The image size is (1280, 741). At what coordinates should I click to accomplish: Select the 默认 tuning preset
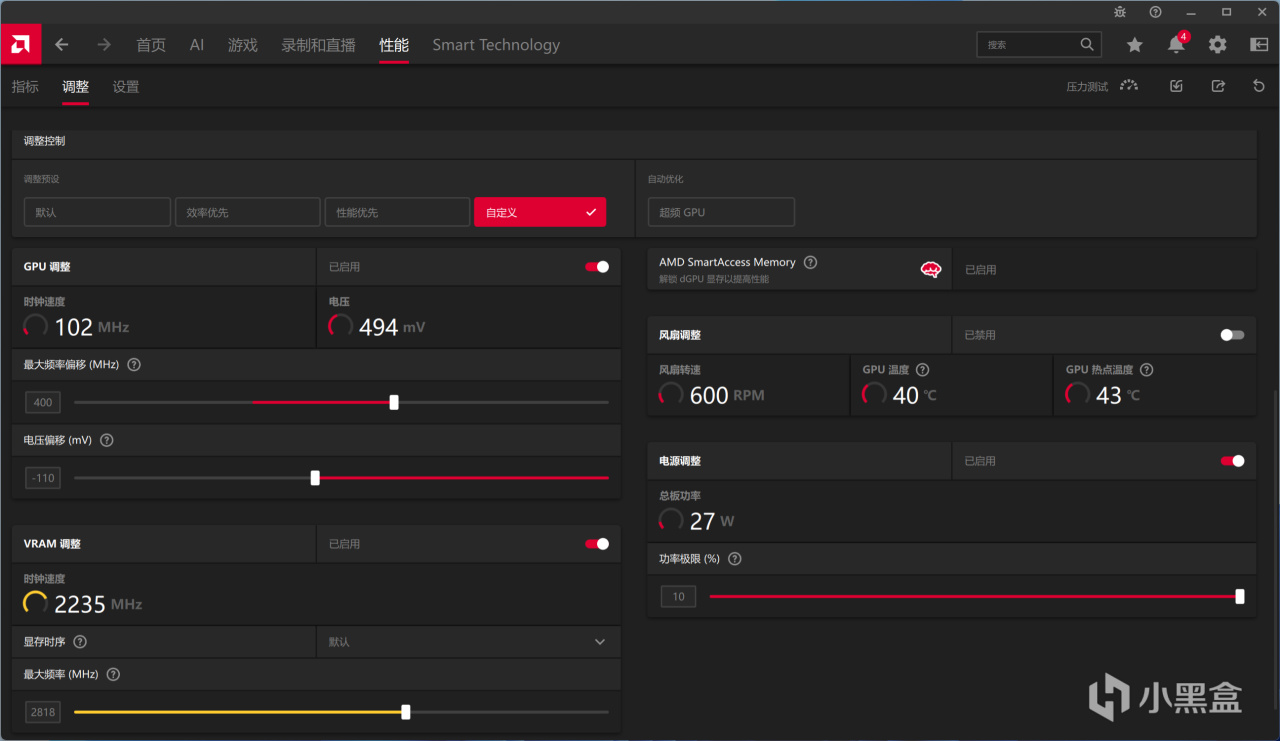(x=97, y=212)
